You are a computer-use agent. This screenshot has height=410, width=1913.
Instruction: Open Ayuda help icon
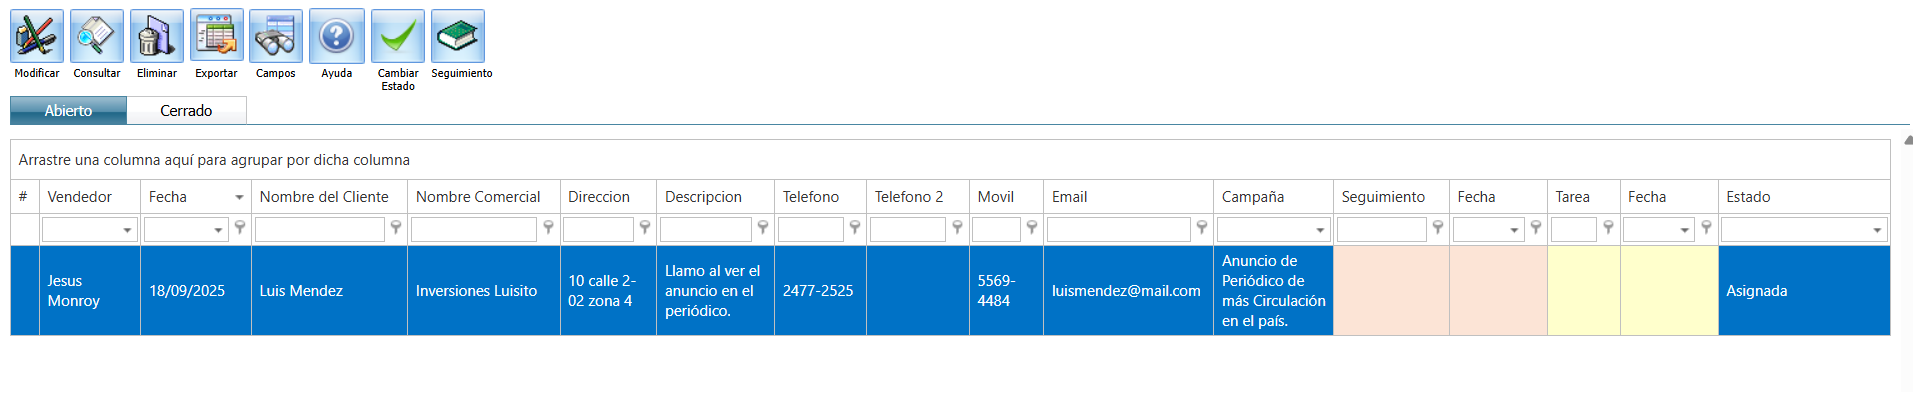click(337, 37)
